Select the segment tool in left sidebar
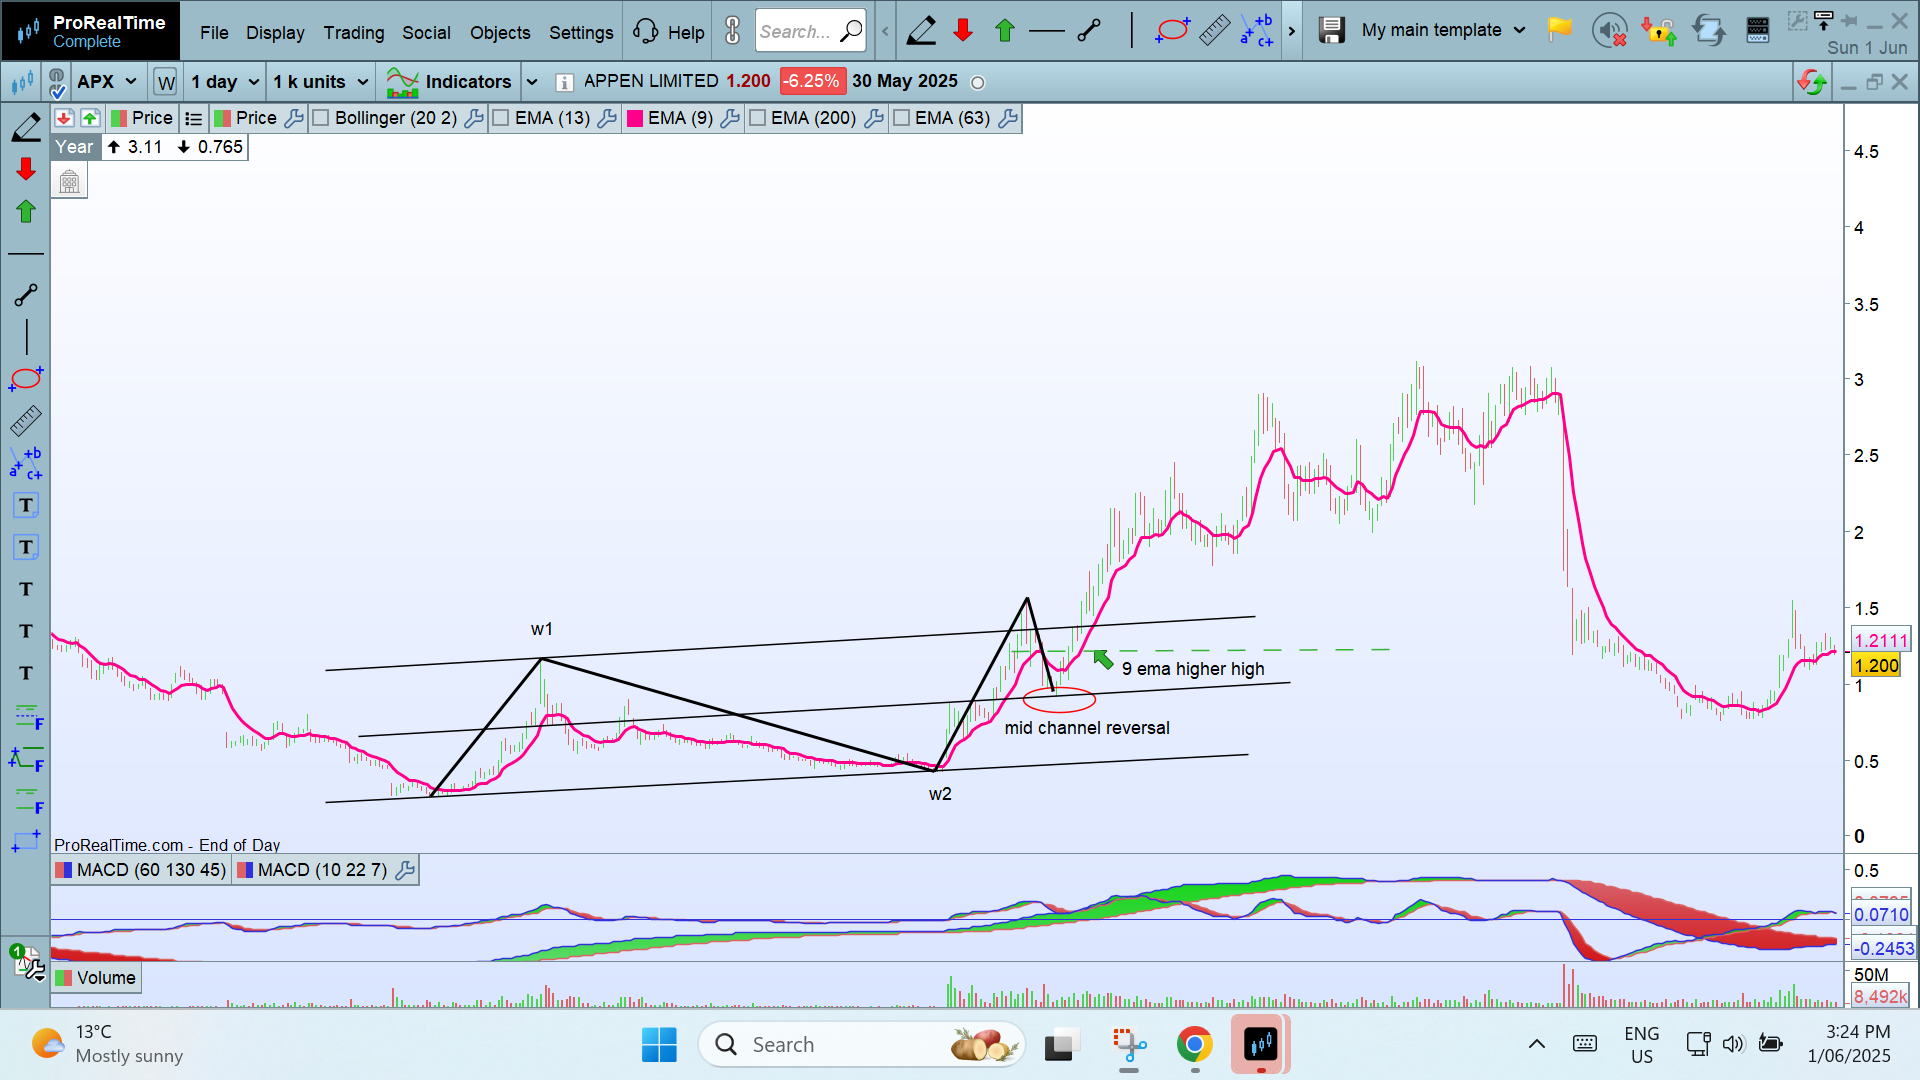The width and height of the screenshot is (1920, 1080). pos(26,295)
